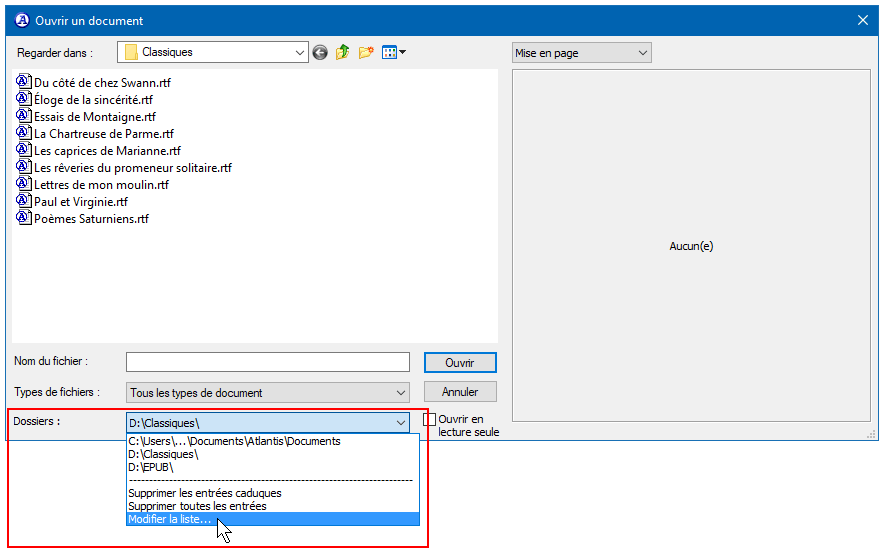Choose D:\Classiques\ entry in list
This screenshot has height=550, width=884.
point(273,454)
